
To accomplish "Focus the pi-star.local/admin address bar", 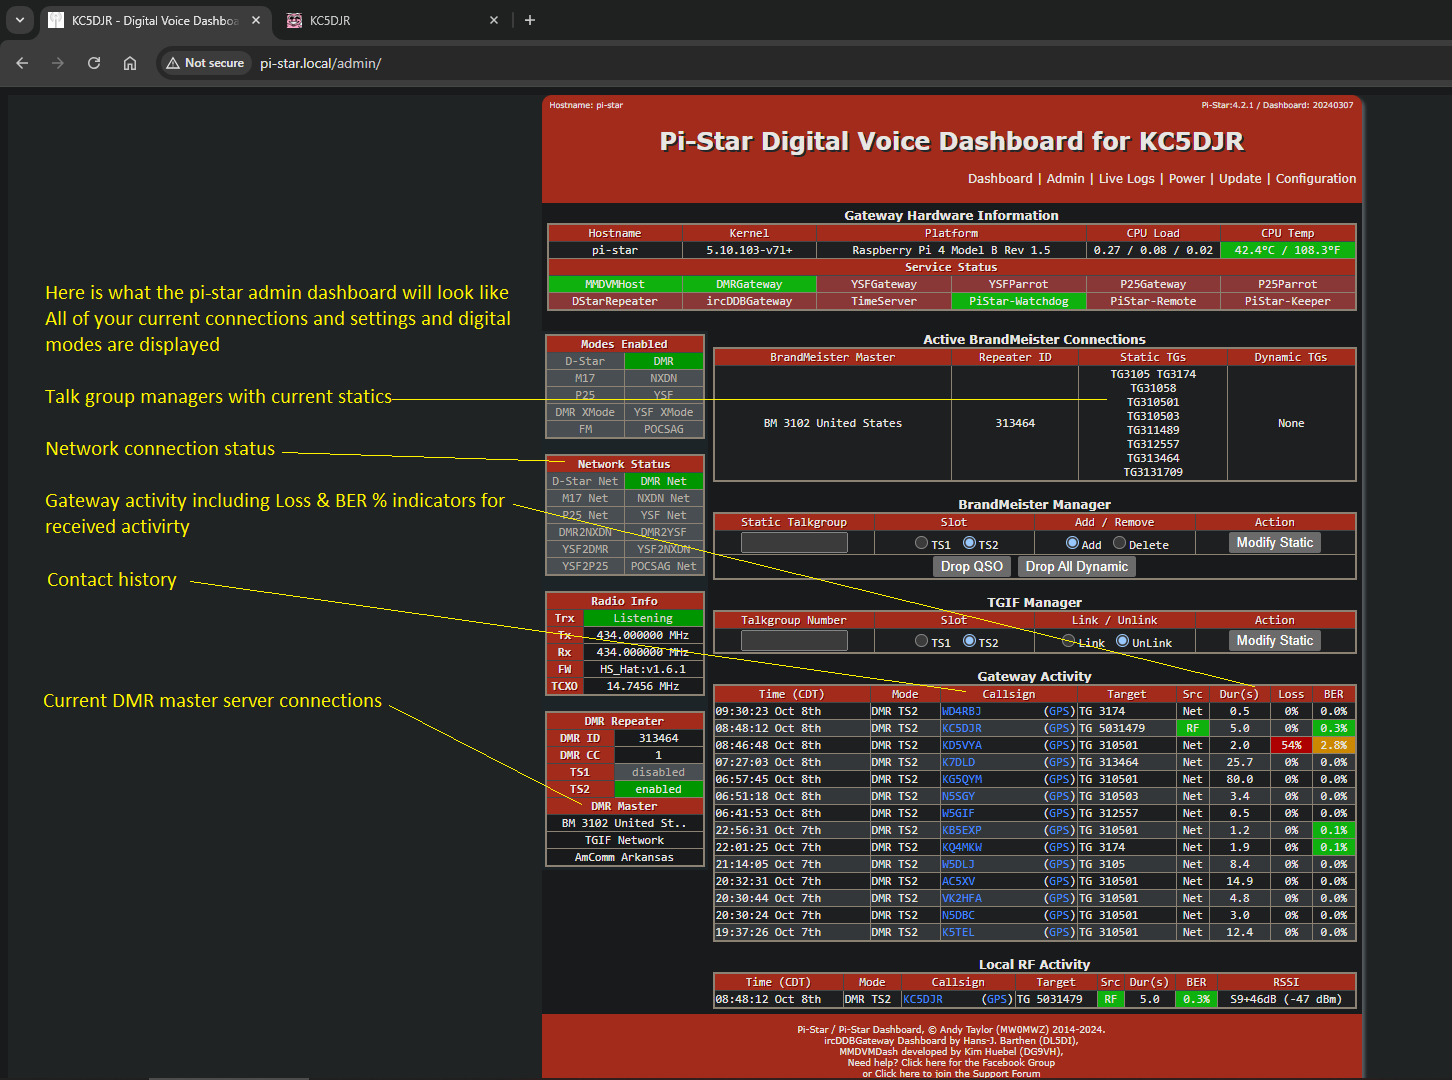I will pyautogui.click(x=320, y=63).
